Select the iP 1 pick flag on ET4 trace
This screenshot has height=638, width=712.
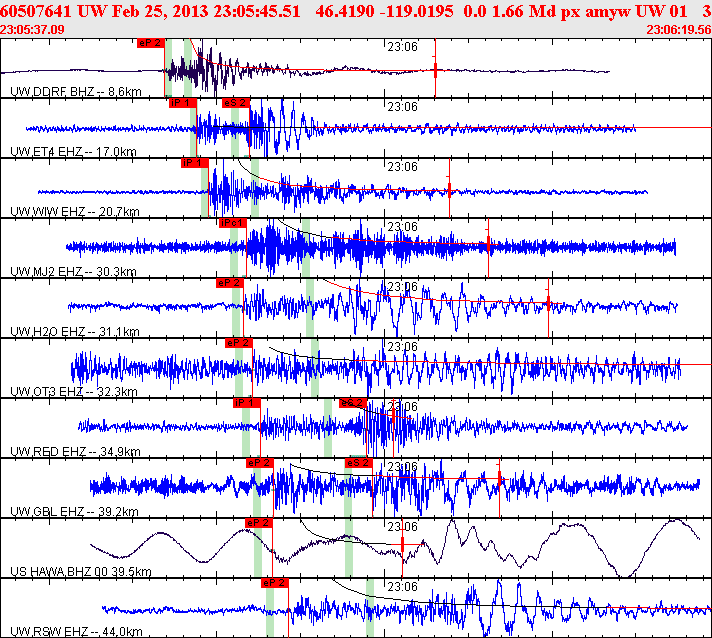(183, 103)
